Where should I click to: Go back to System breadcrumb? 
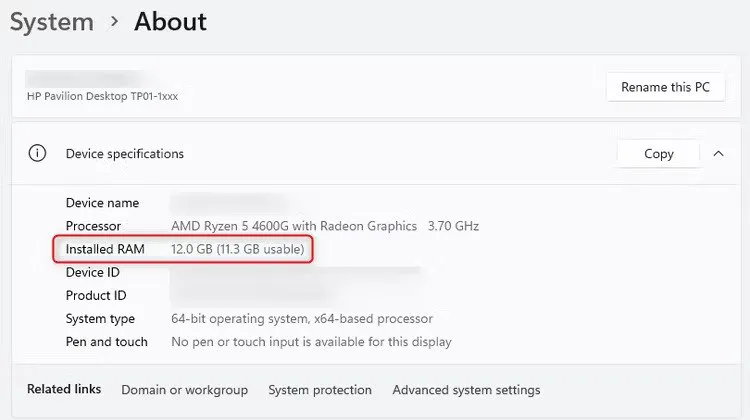51,22
